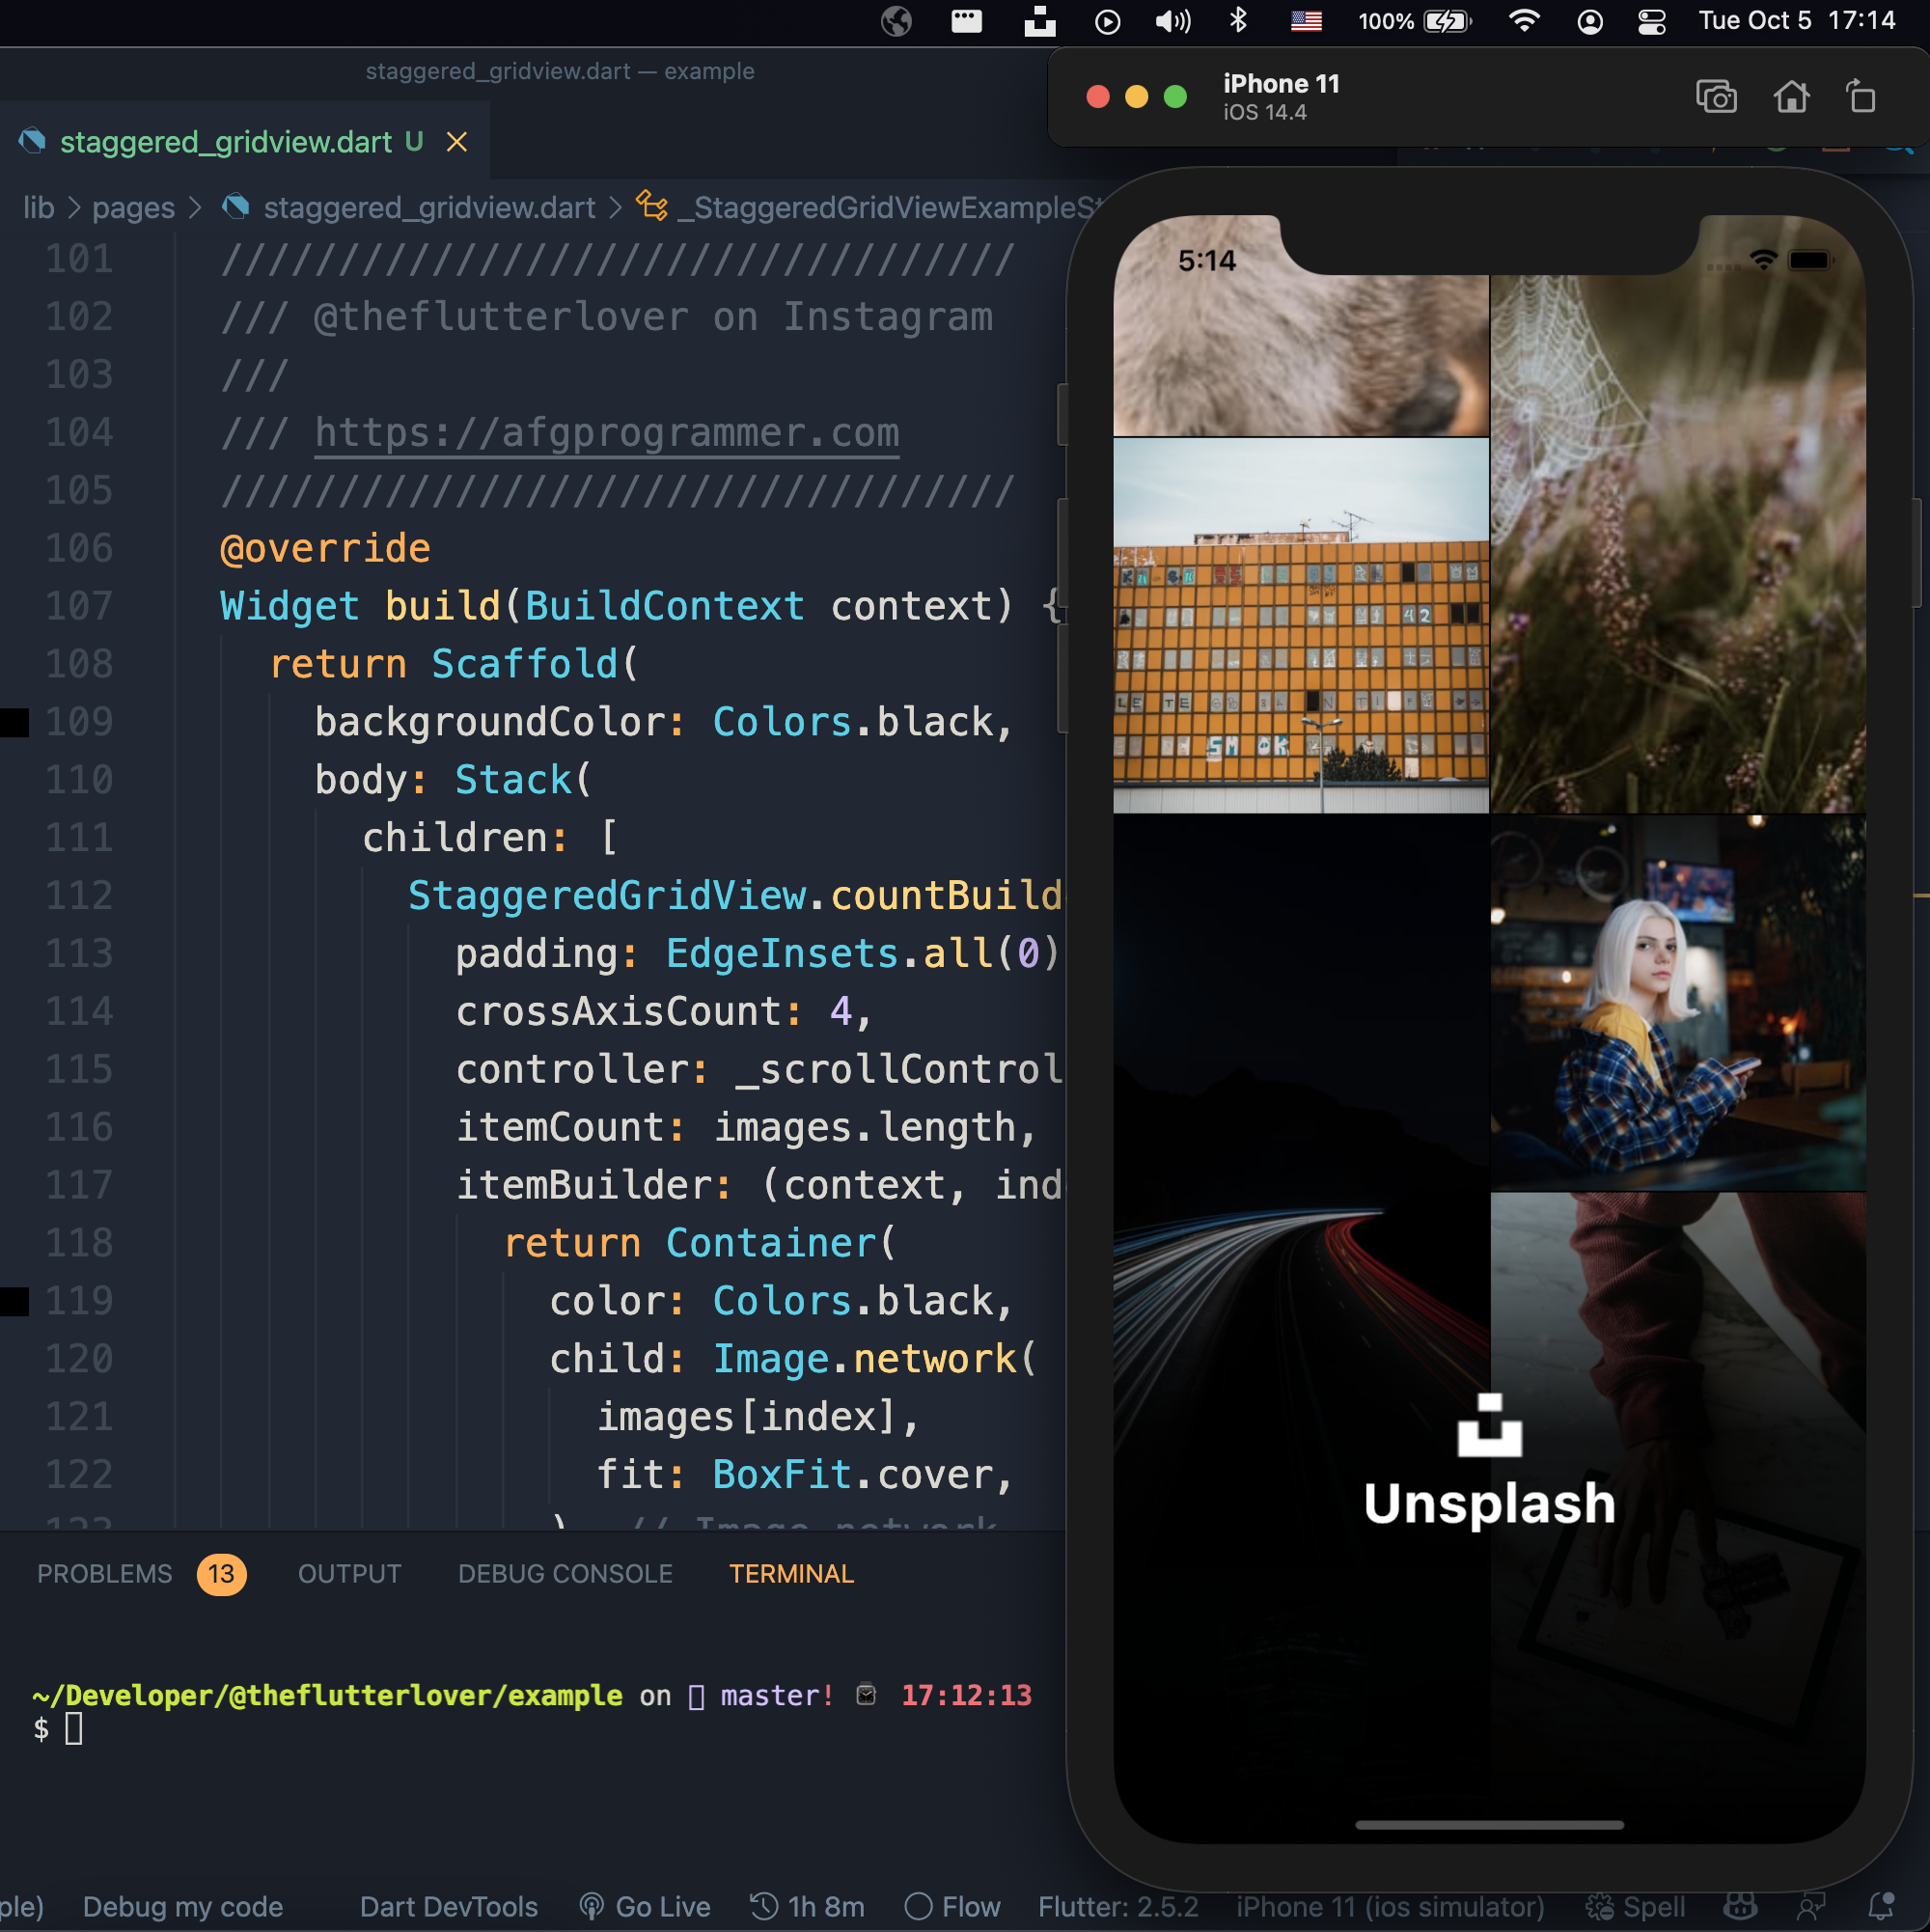1930x1932 pixels.
Task: Open macOS Control Center icon
Action: 1651,21
